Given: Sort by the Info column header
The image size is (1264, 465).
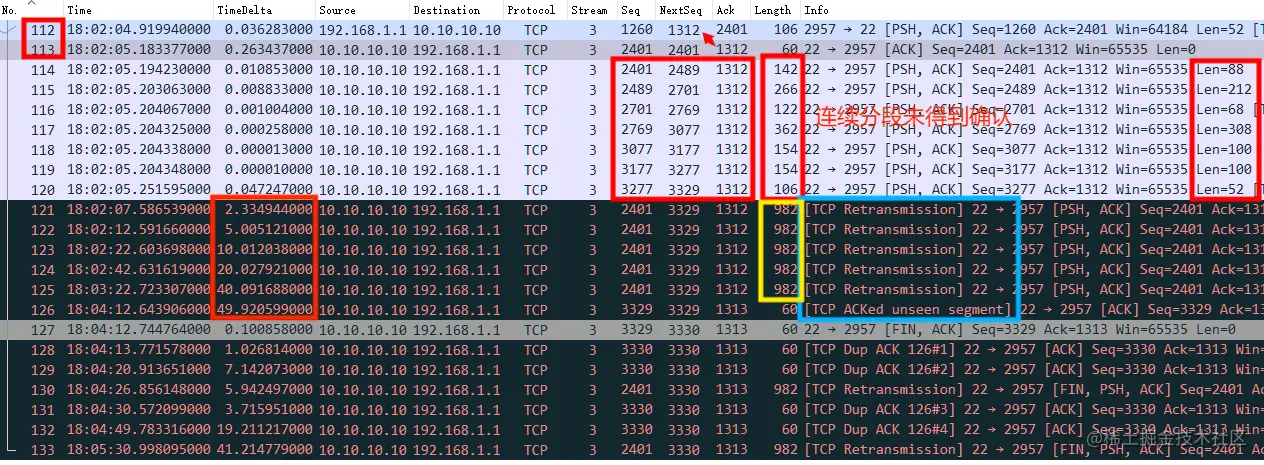Looking at the screenshot, I should [x=816, y=10].
